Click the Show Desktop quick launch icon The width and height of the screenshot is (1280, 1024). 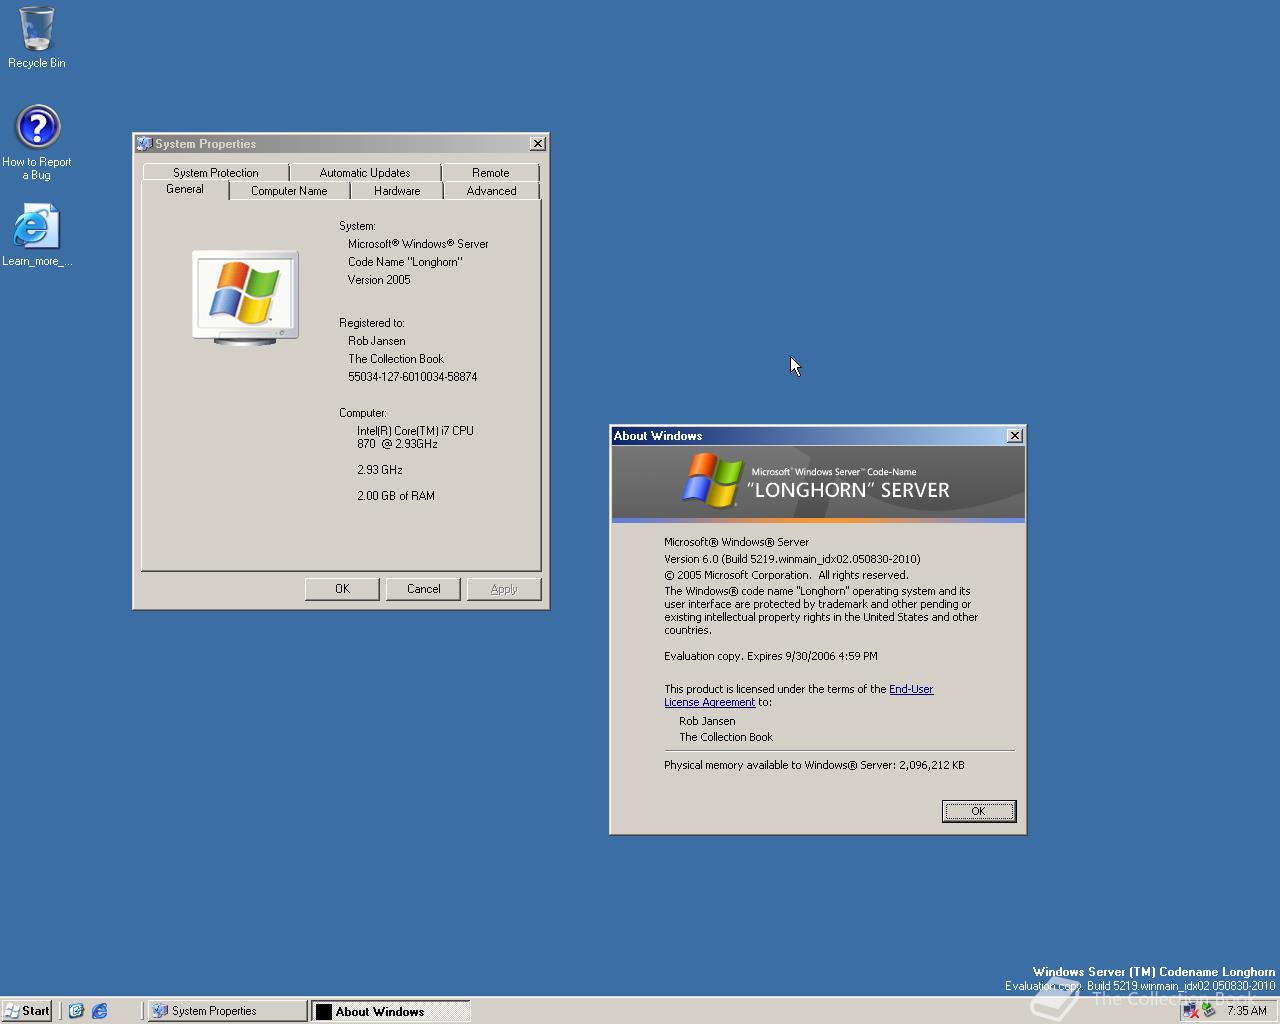(76, 1011)
